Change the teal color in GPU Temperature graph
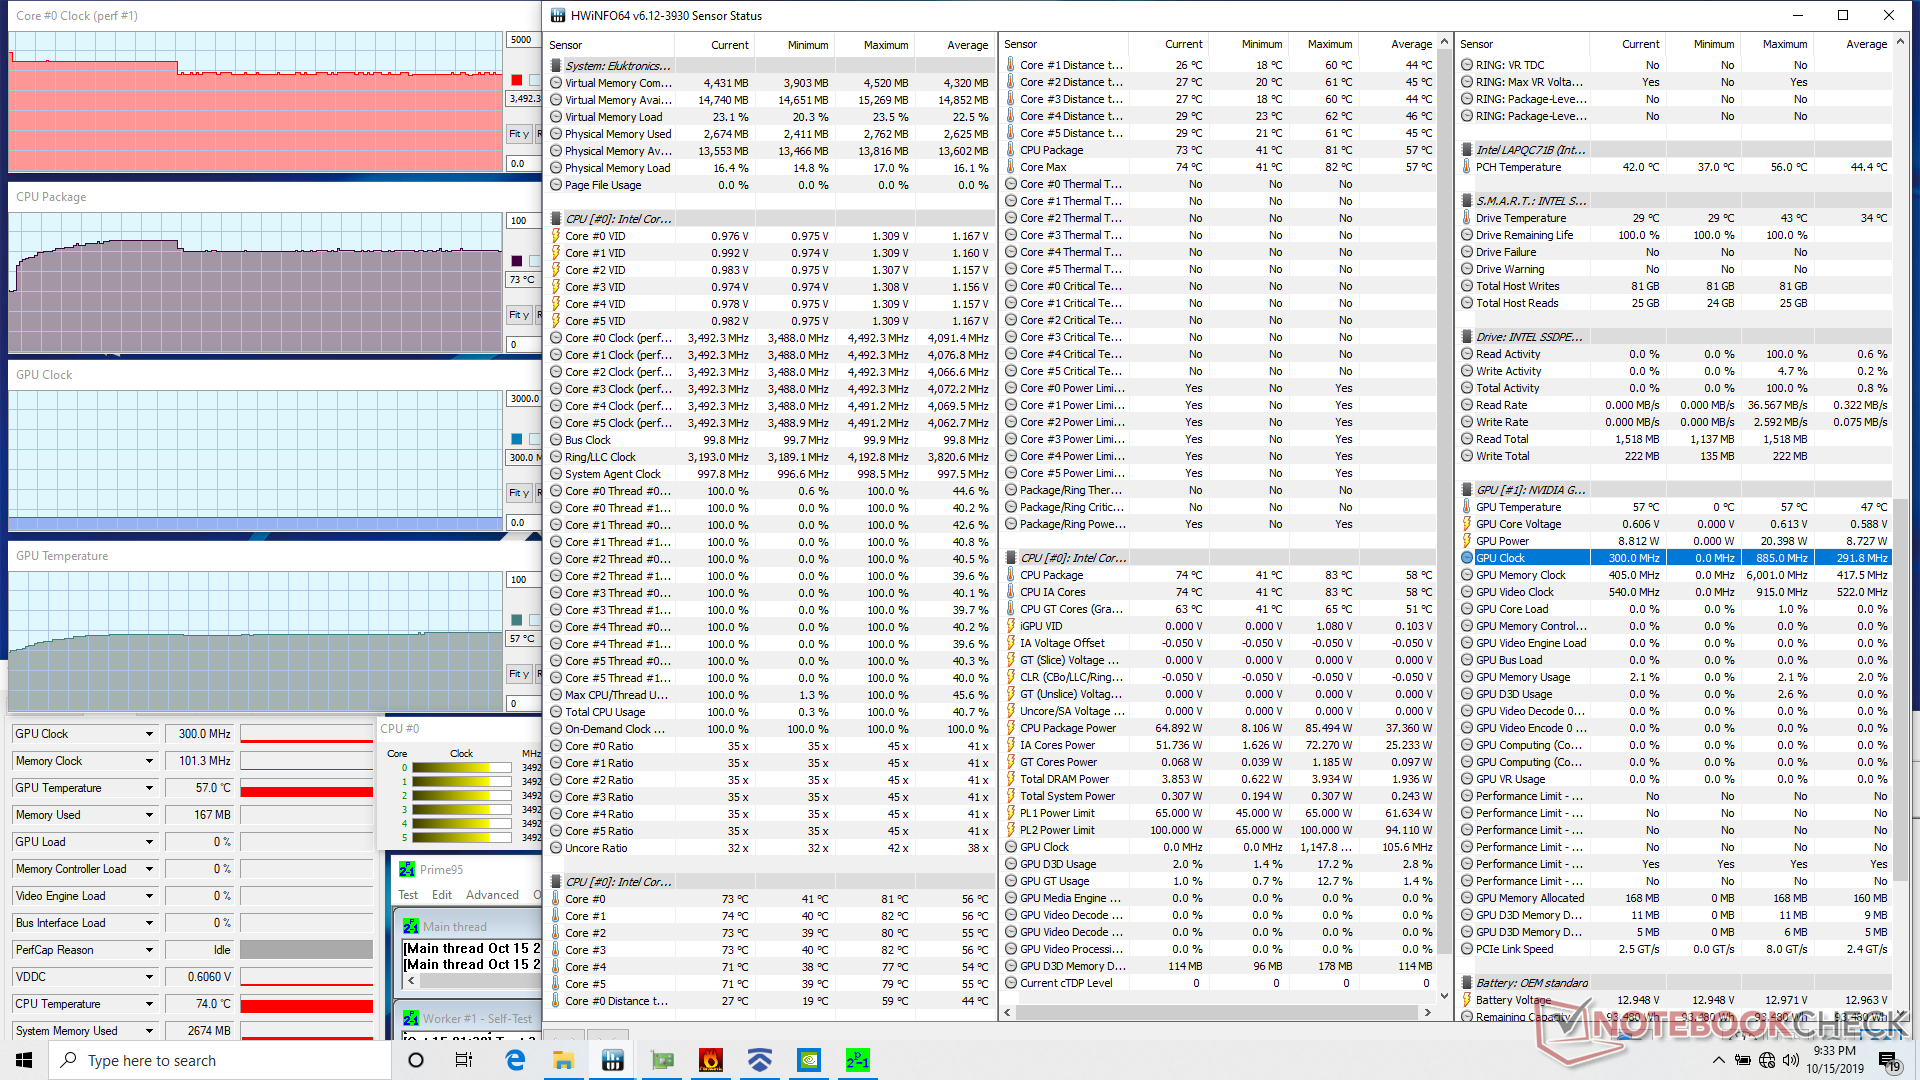The image size is (1920, 1080). (x=517, y=620)
